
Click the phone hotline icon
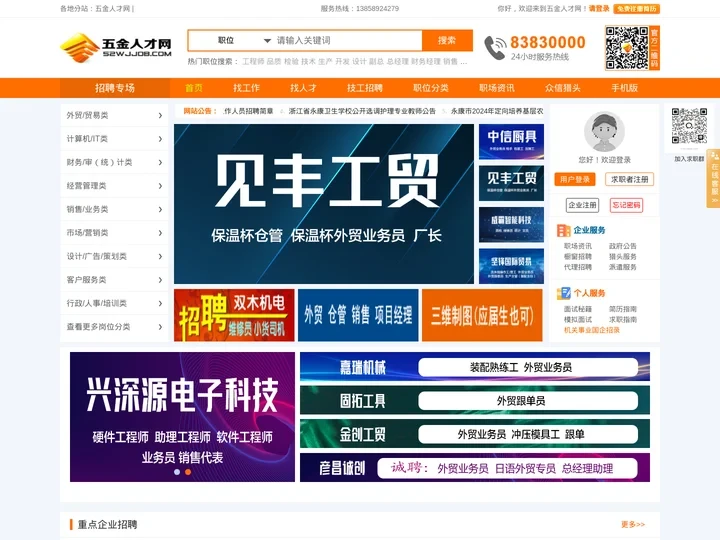(495, 48)
